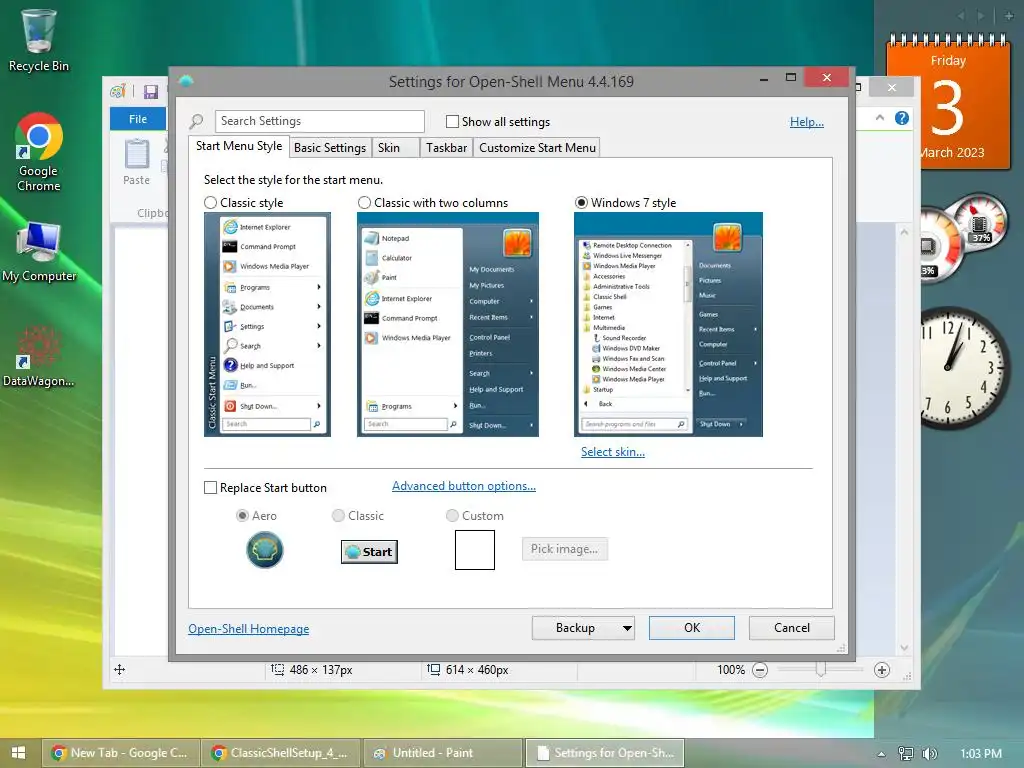This screenshot has width=1024, height=768.
Task: Switch to the Basic Settings tab
Action: [330, 148]
